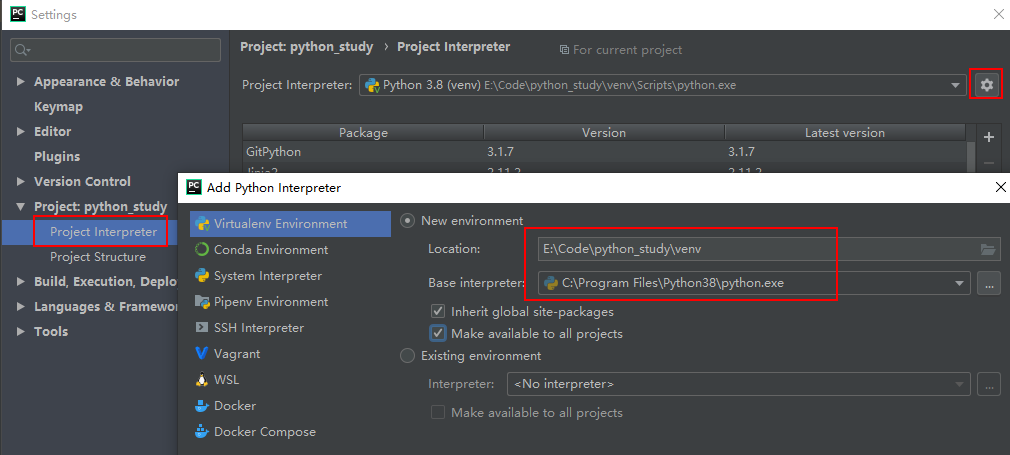1010x455 pixels.
Task: Click the browse button beside Existing Interpreter field
Action: pos(989,384)
